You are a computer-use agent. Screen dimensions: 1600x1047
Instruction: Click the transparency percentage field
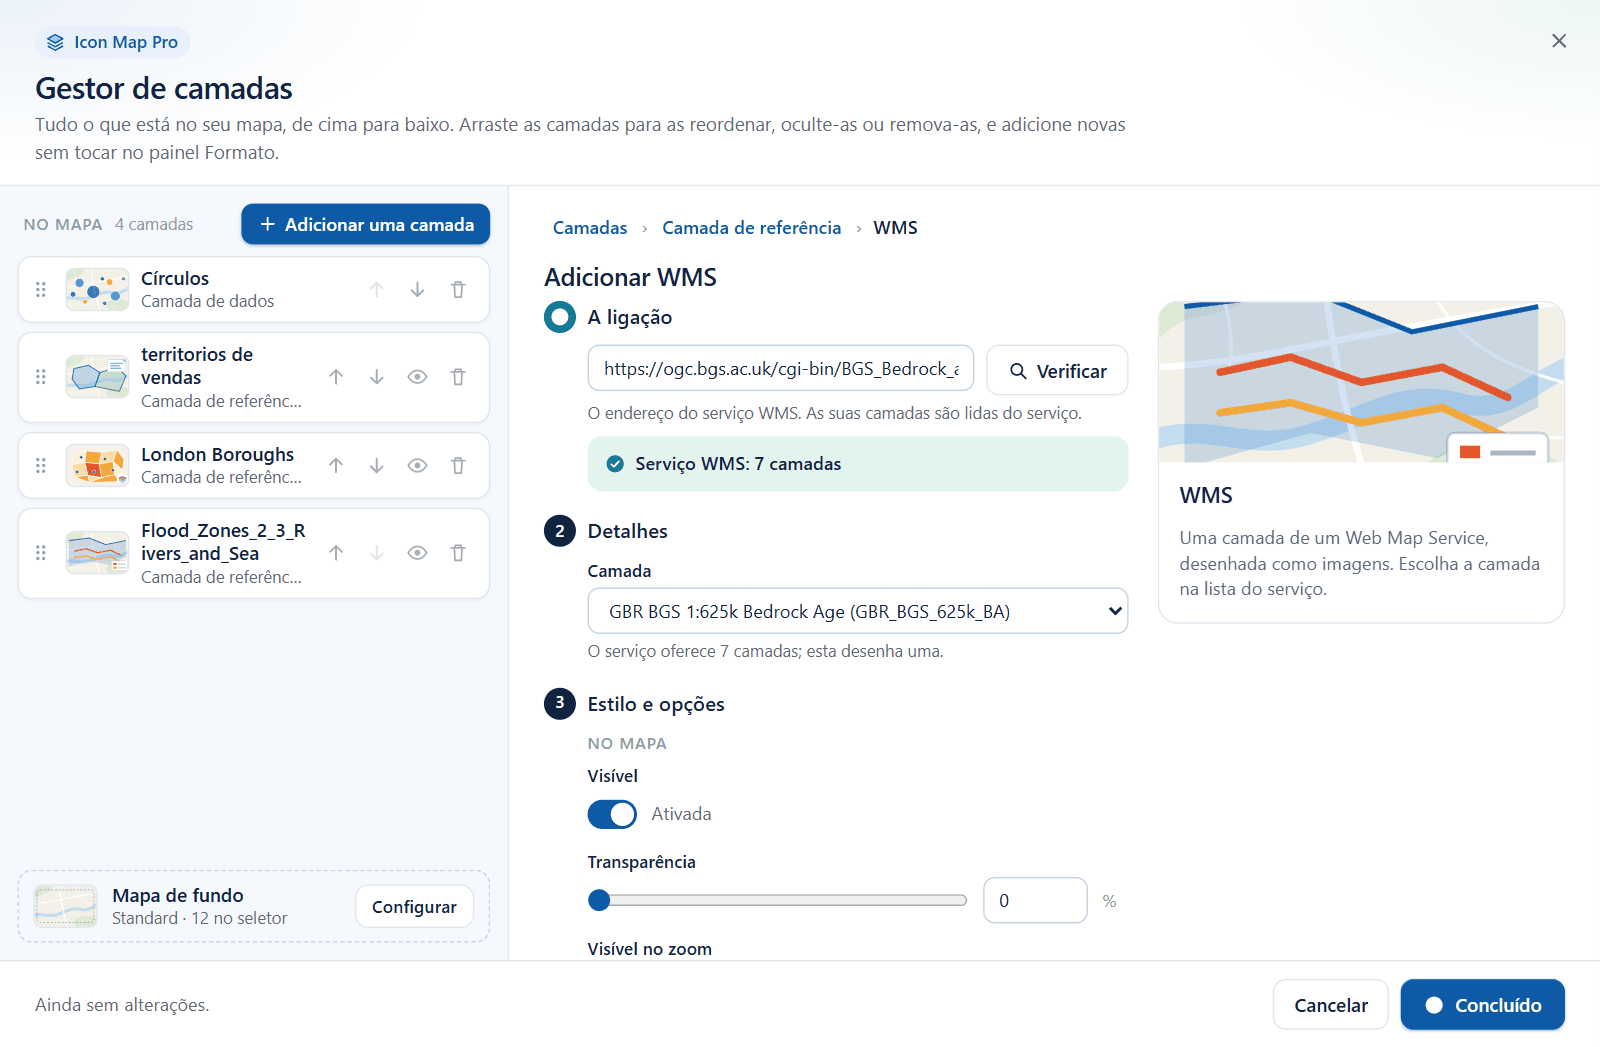pyautogui.click(x=1035, y=900)
